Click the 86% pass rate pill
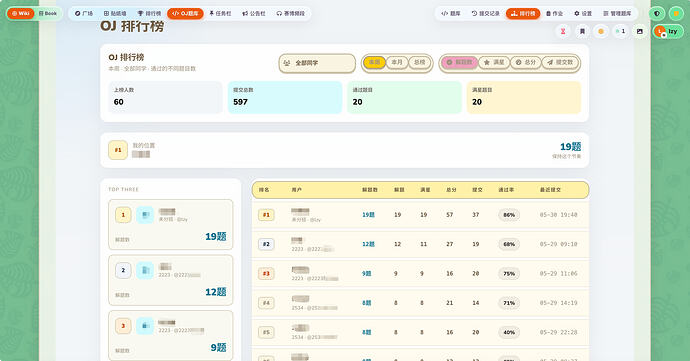This screenshot has width=690, height=361. pyautogui.click(x=509, y=215)
